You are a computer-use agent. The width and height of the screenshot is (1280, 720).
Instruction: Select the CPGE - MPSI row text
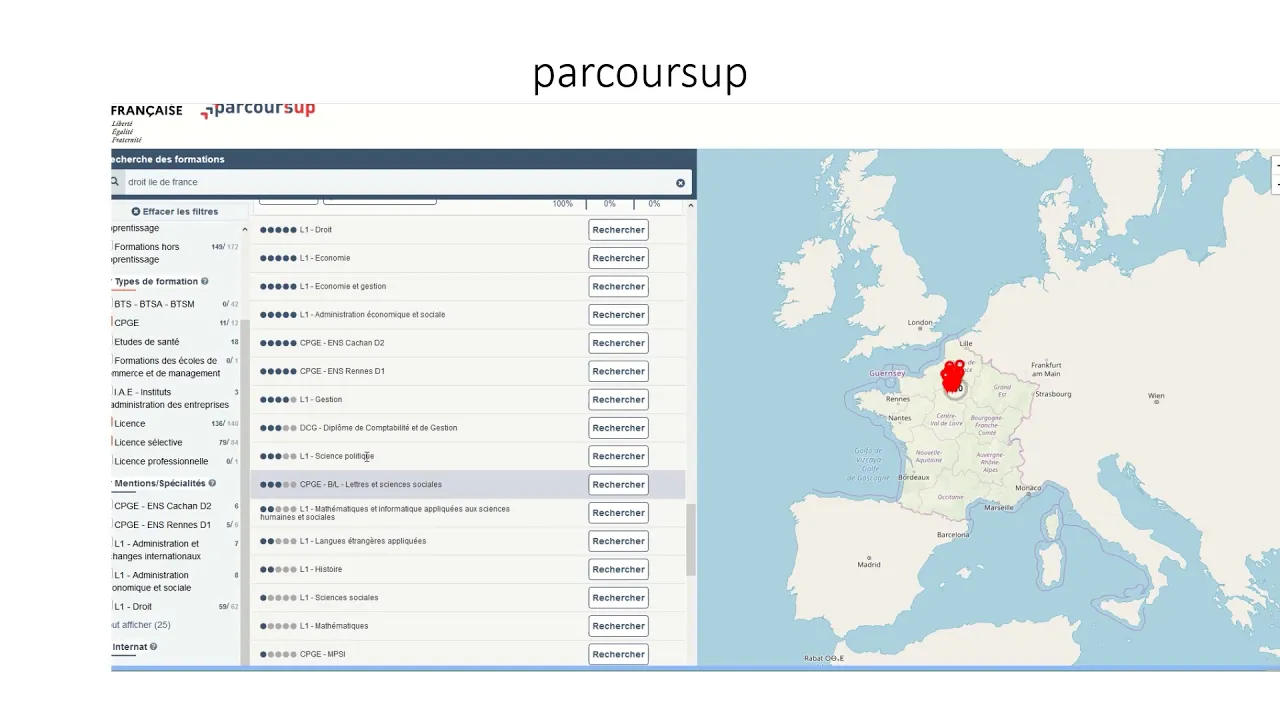coord(323,655)
